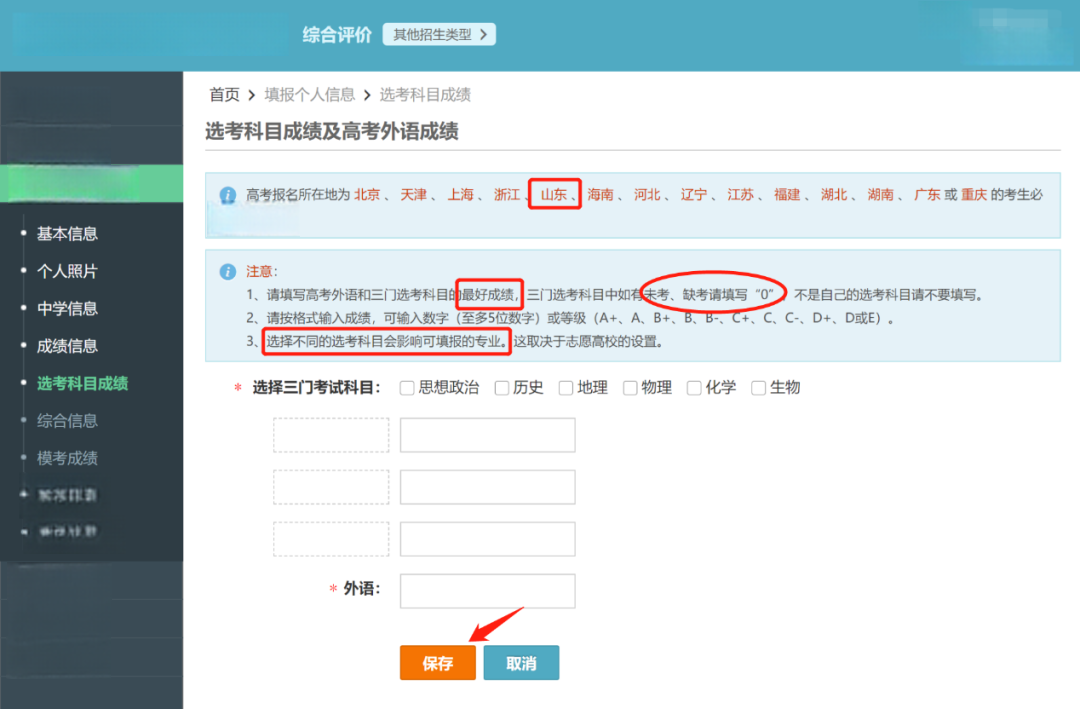
Task: Check the 生物 subject checkbox
Action: [758, 388]
